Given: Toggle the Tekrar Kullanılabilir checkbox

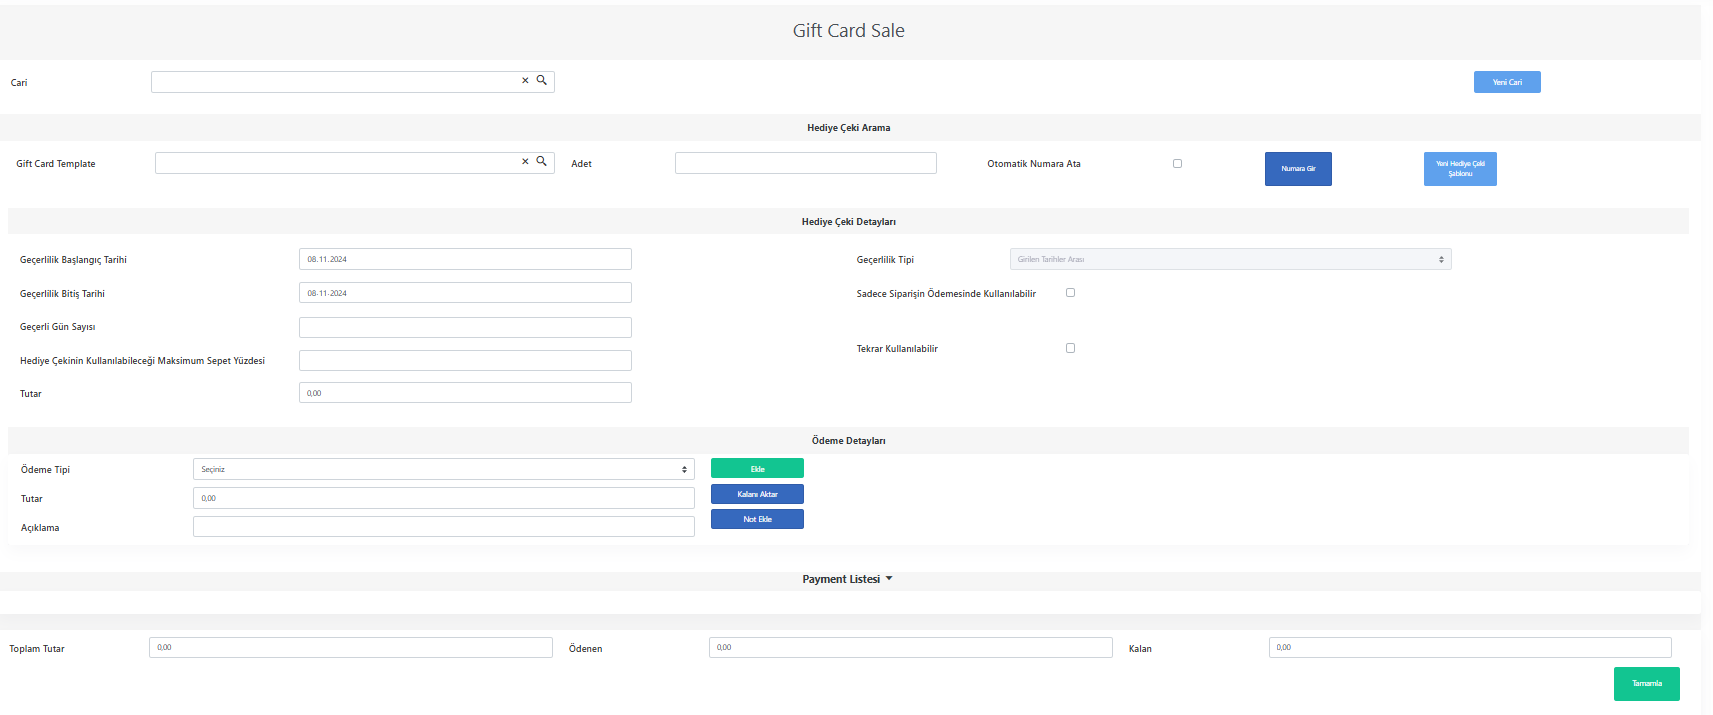Looking at the screenshot, I should tap(1070, 348).
